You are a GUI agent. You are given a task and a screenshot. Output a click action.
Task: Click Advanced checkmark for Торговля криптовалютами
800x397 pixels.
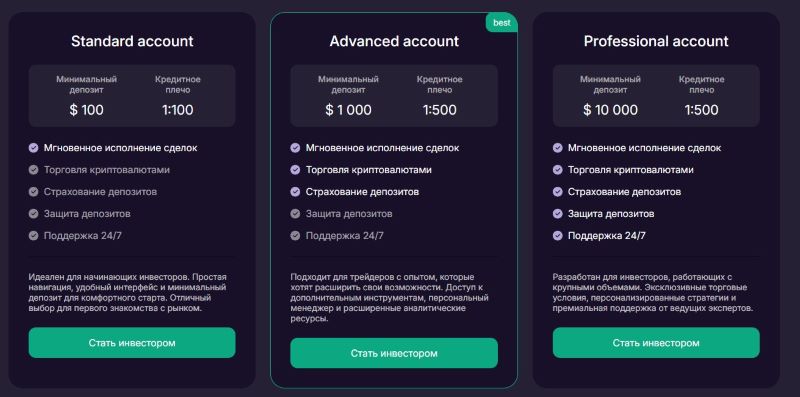click(295, 170)
